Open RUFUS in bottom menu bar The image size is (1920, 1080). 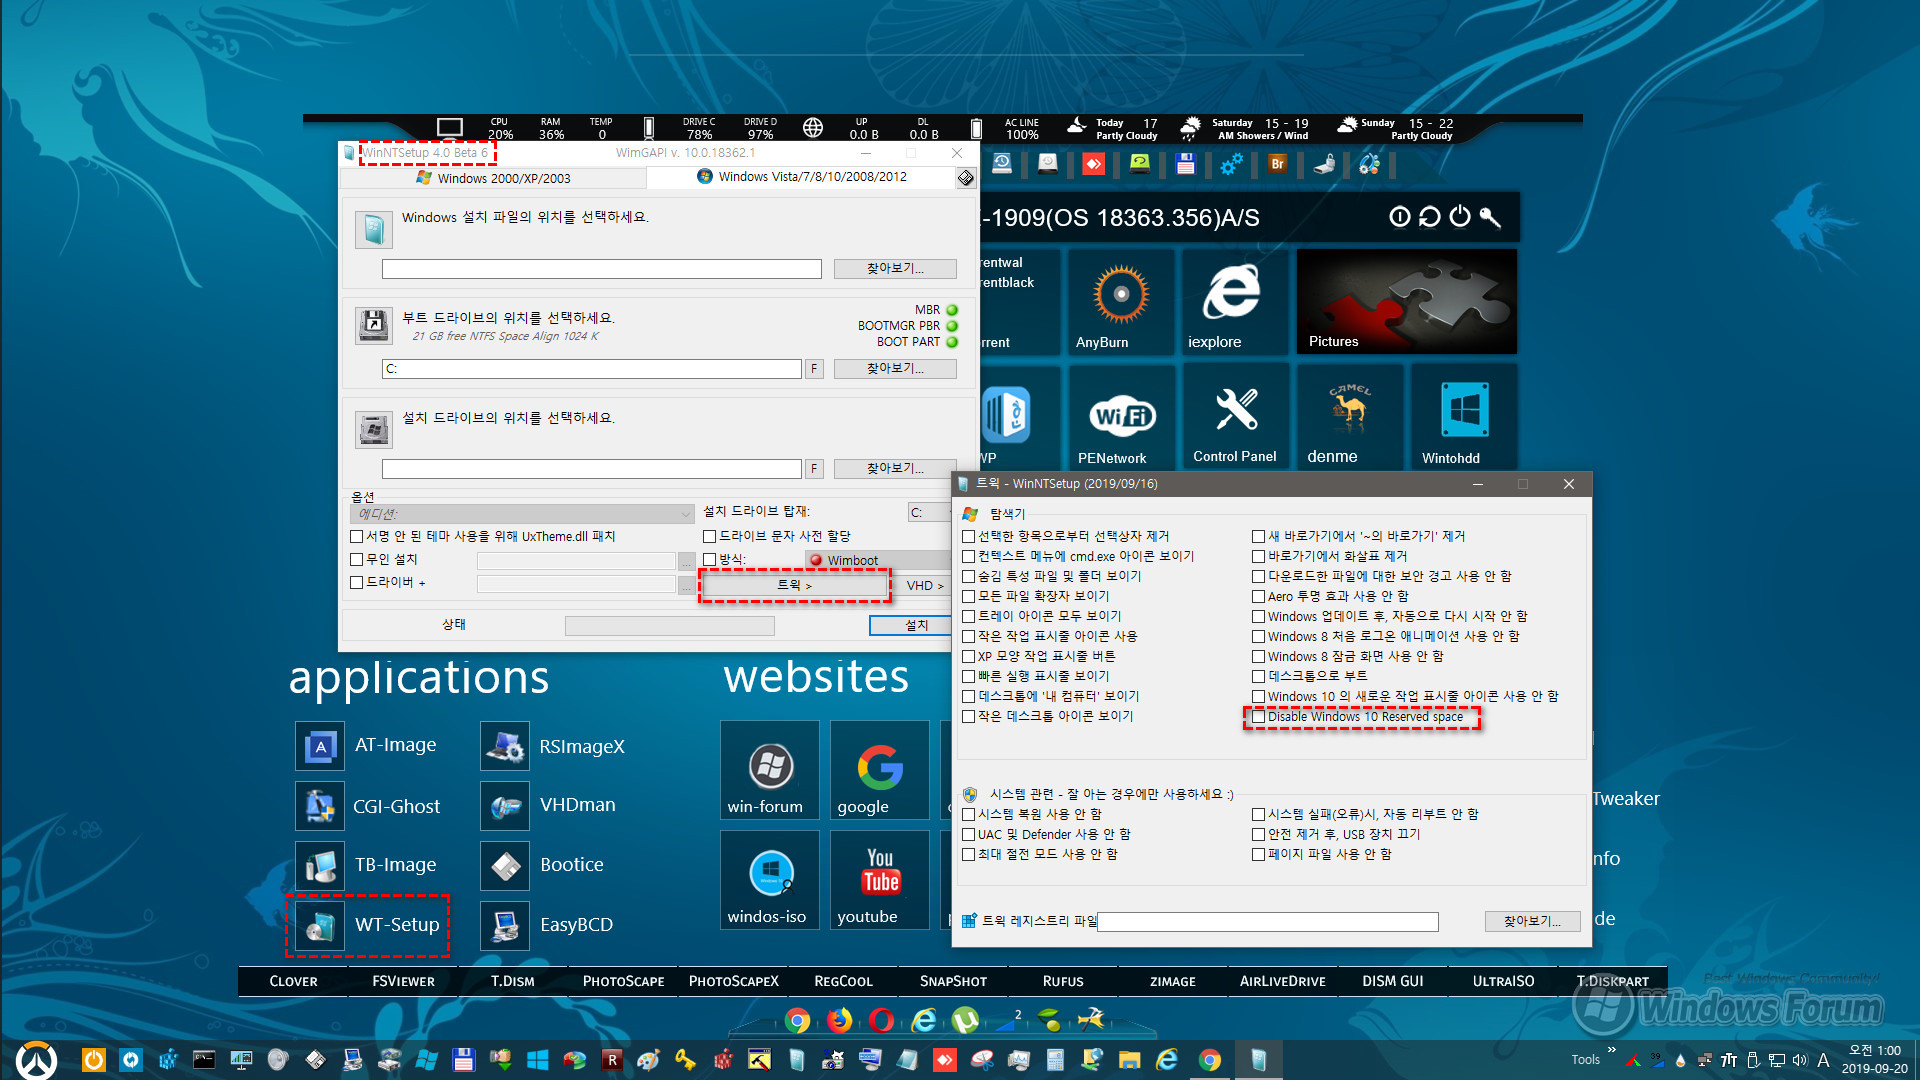(x=1063, y=982)
